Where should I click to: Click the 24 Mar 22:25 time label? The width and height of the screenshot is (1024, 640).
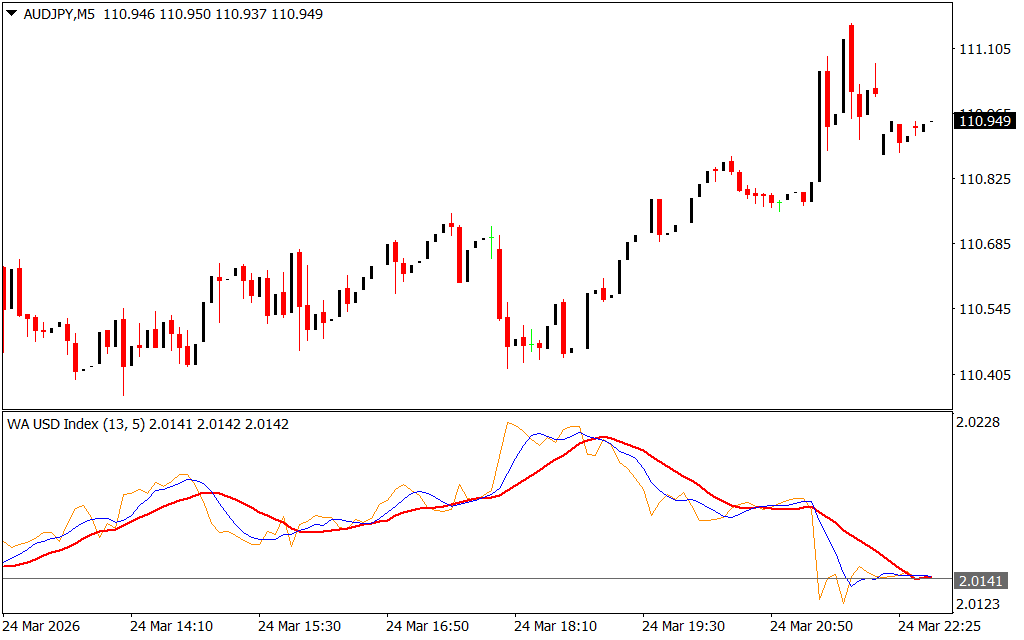[x=937, y=626]
